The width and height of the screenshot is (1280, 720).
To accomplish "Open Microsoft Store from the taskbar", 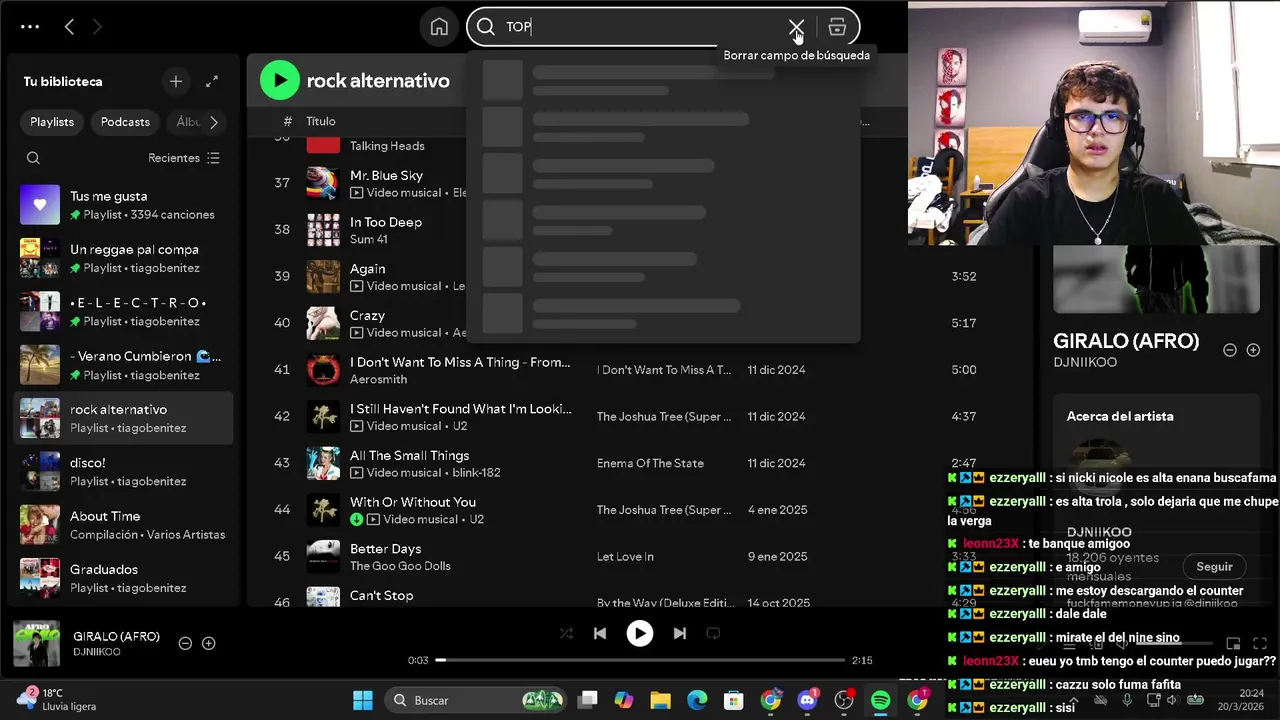I will tap(734, 700).
